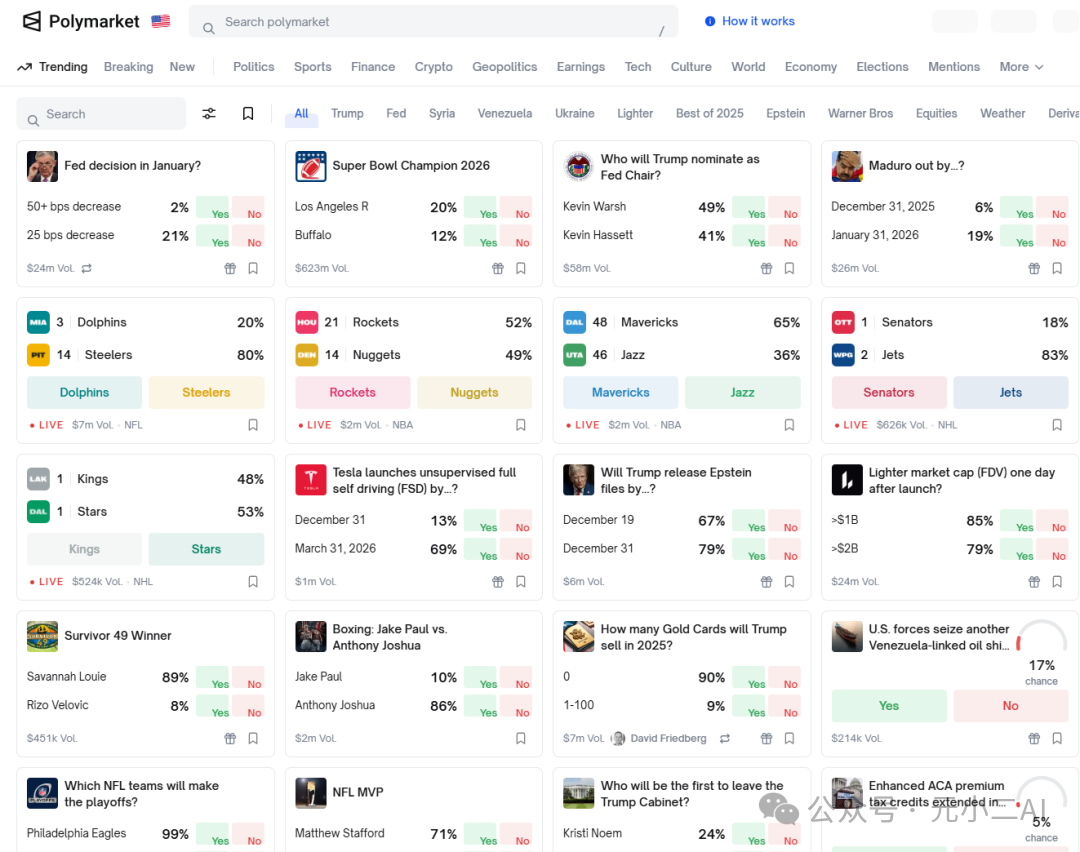Buy No on Venezuela-linked oil ship seizure

(1010, 706)
